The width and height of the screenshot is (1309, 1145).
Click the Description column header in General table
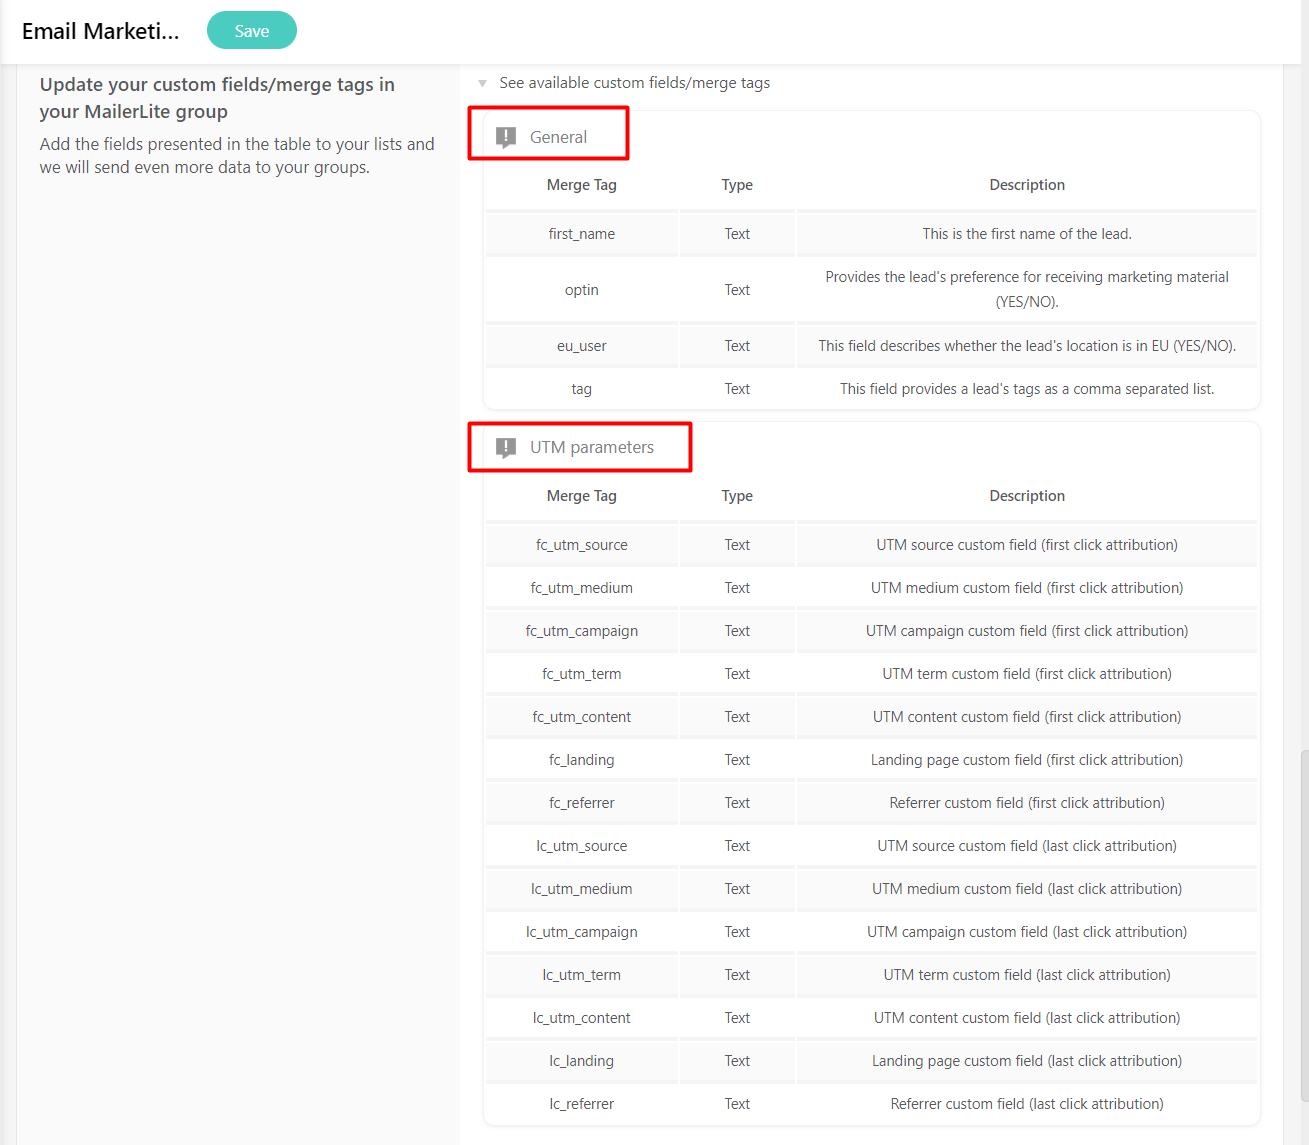pyautogui.click(x=1027, y=184)
